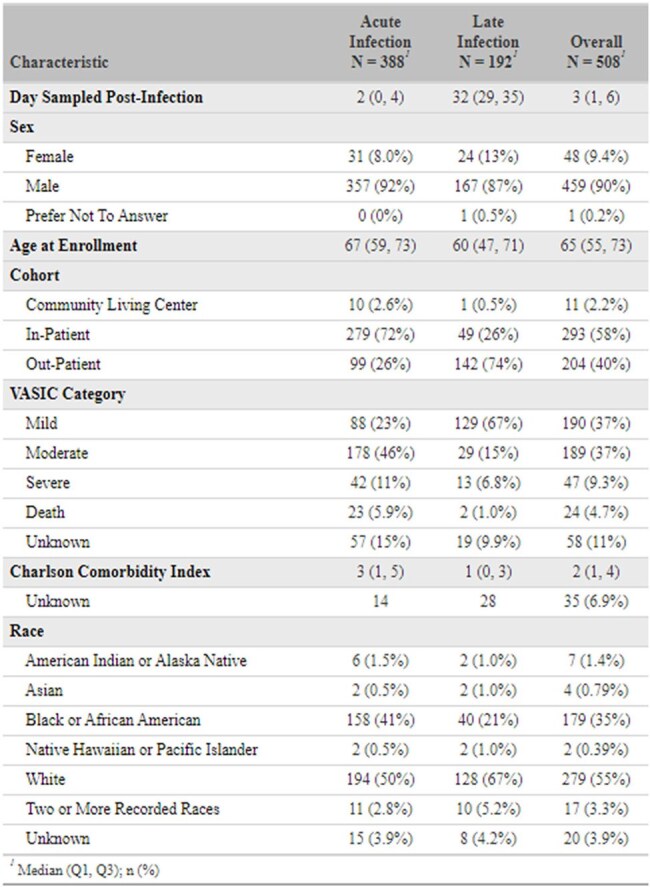650x887 pixels.
Task: Select the Acute Infection N = 388 header
Action: pyautogui.click(x=380, y=41)
